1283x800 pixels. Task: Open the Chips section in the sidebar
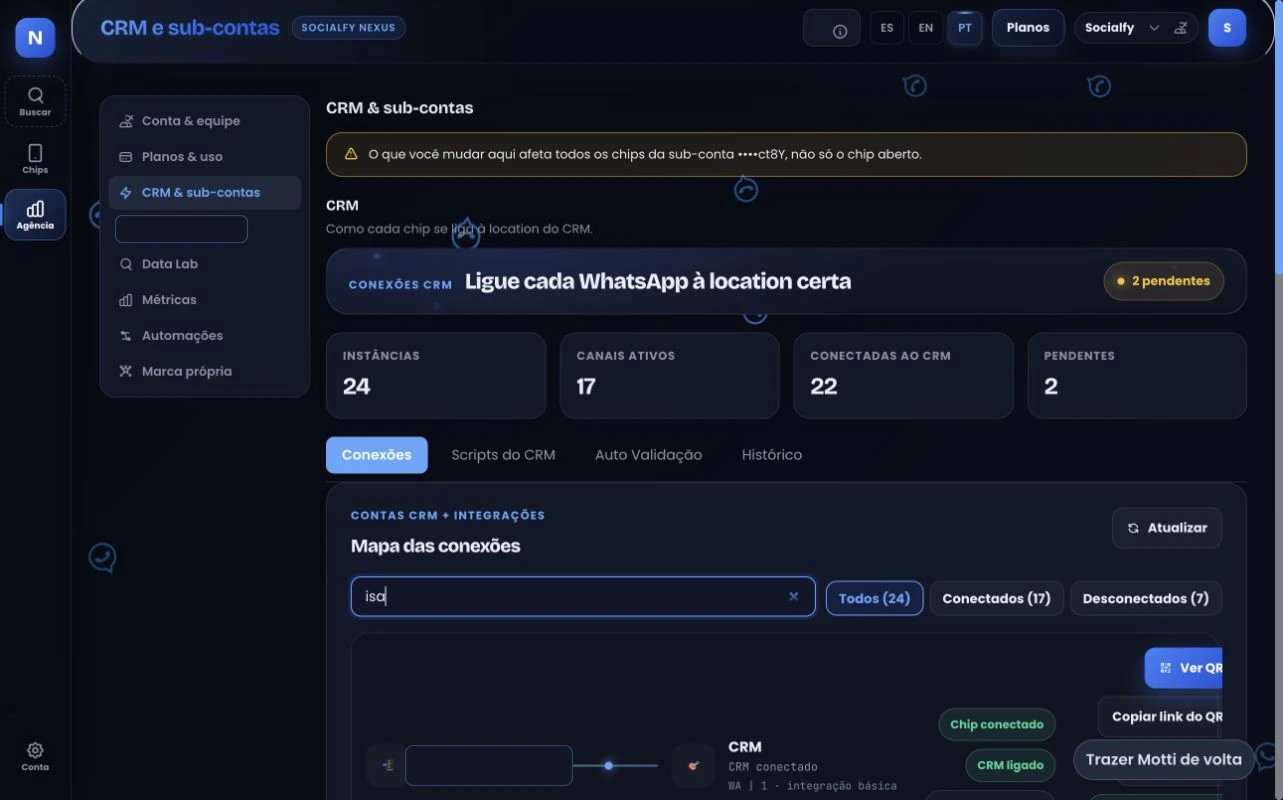tap(35, 158)
